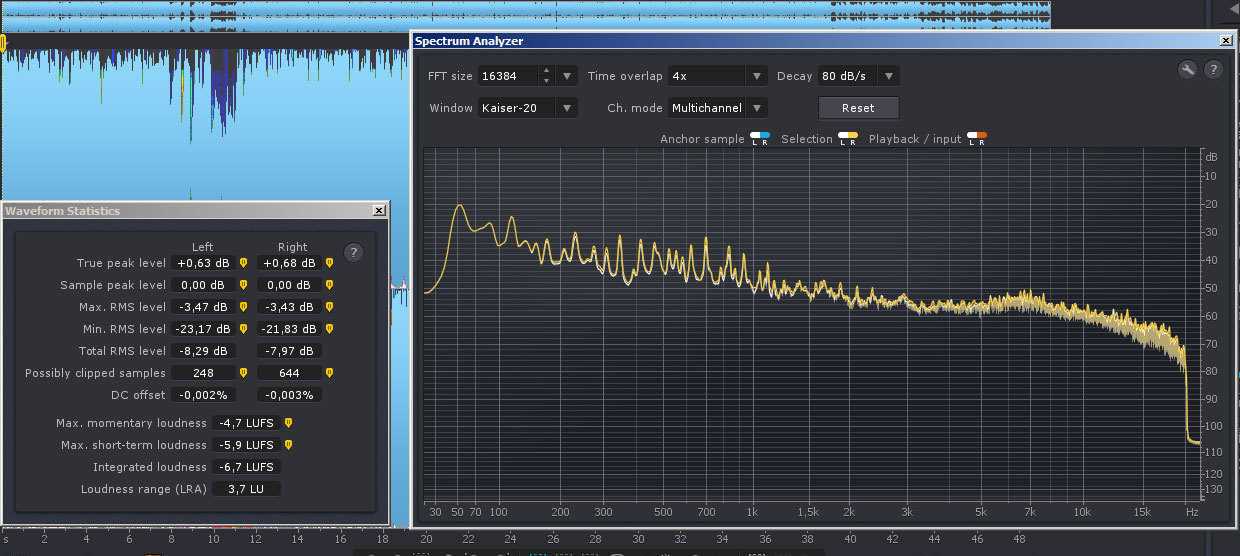The image size is (1240, 556).
Task: Open the Decay rate dropdown
Action: coord(888,76)
